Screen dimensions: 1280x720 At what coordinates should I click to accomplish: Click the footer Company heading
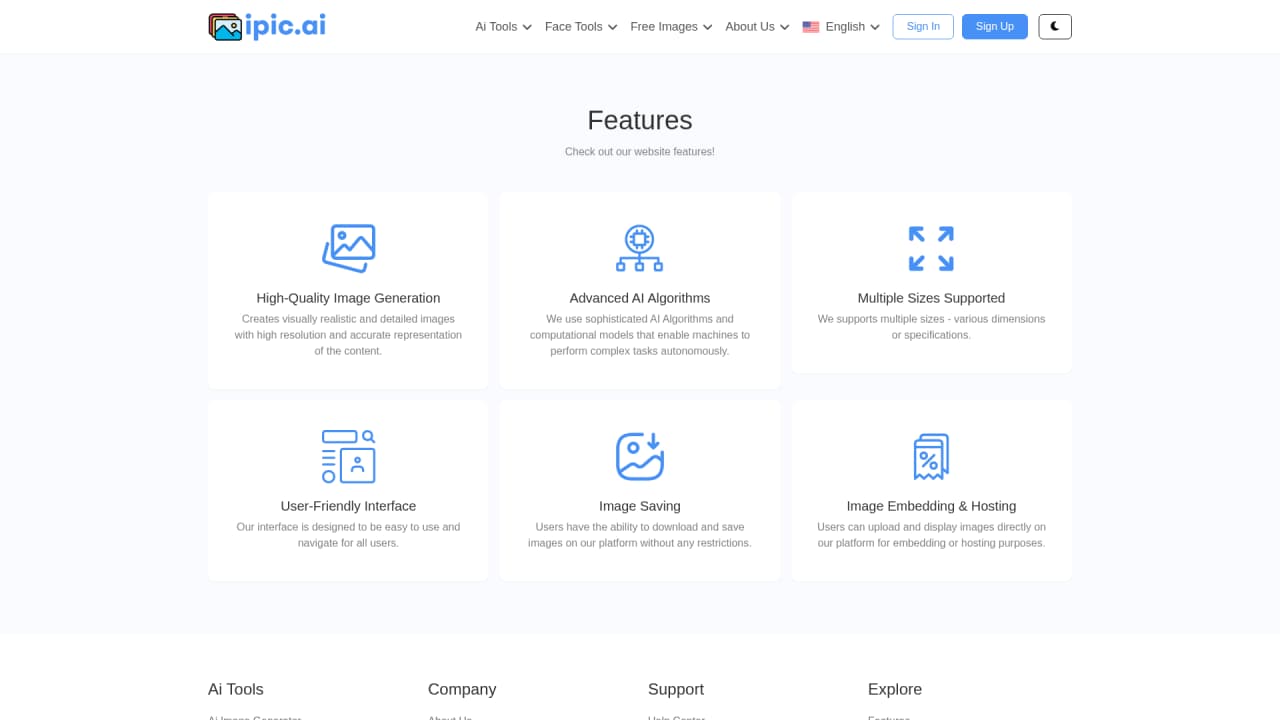[462, 689]
